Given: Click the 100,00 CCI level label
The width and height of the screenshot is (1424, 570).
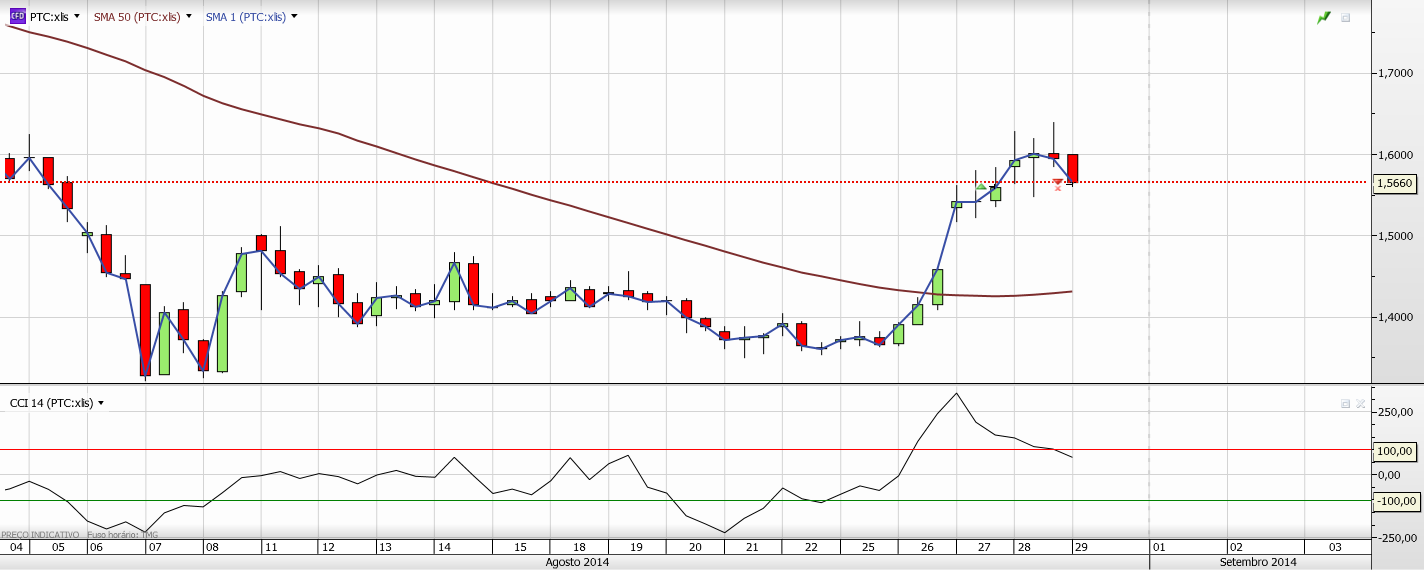Looking at the screenshot, I should point(1396,451).
